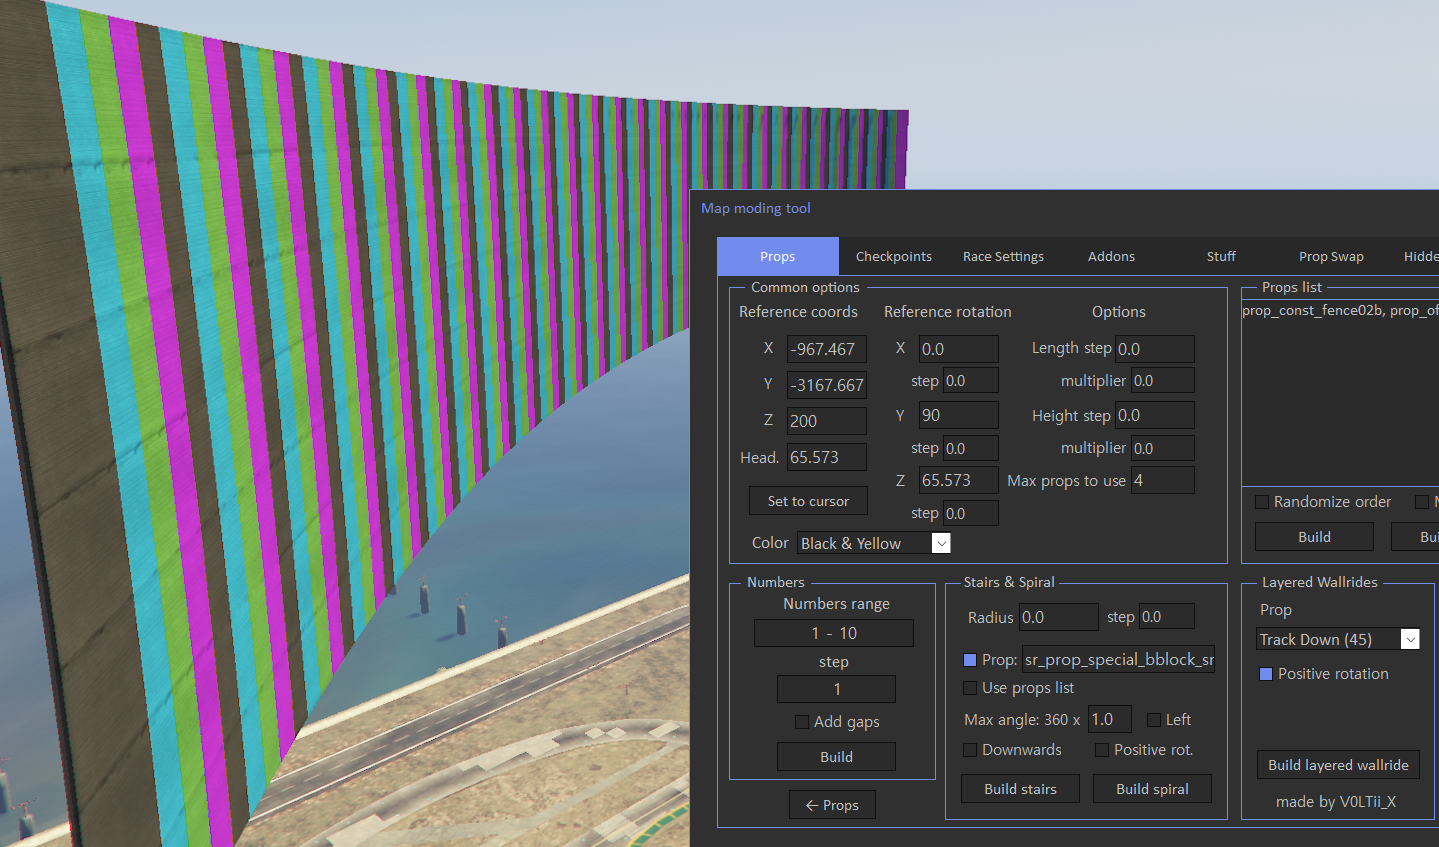This screenshot has height=847, width=1439.
Task: Click the Build spiral button
Action: click(1152, 789)
